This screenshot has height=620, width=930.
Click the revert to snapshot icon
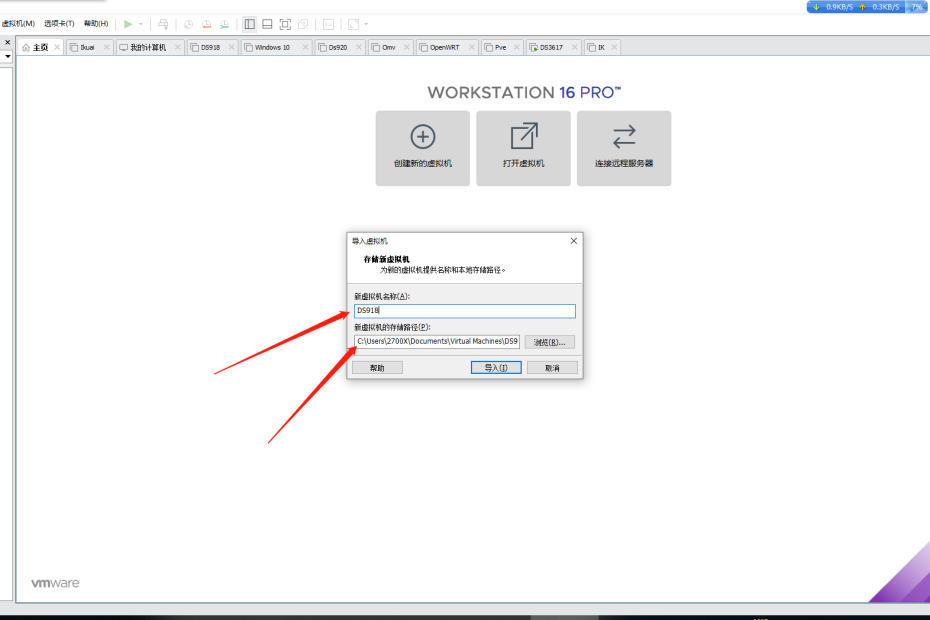point(206,24)
